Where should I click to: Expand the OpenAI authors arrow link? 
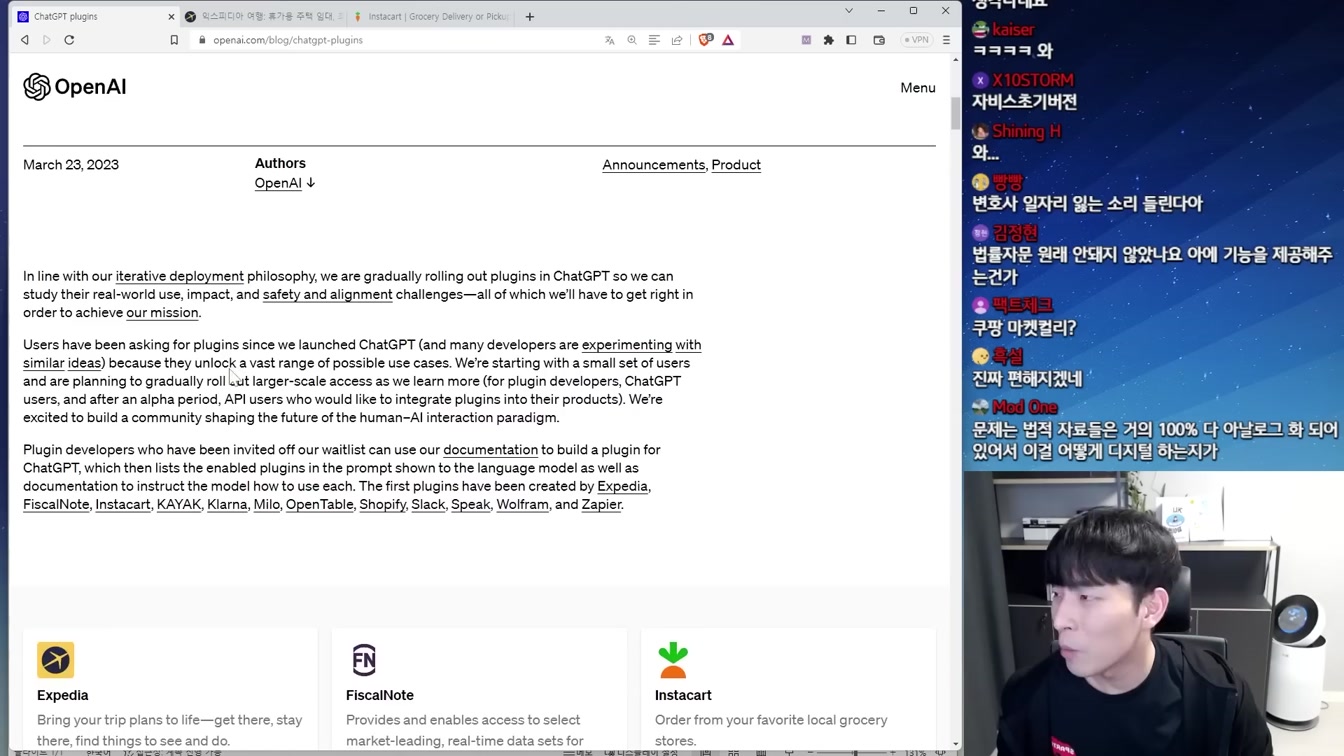(x=285, y=183)
